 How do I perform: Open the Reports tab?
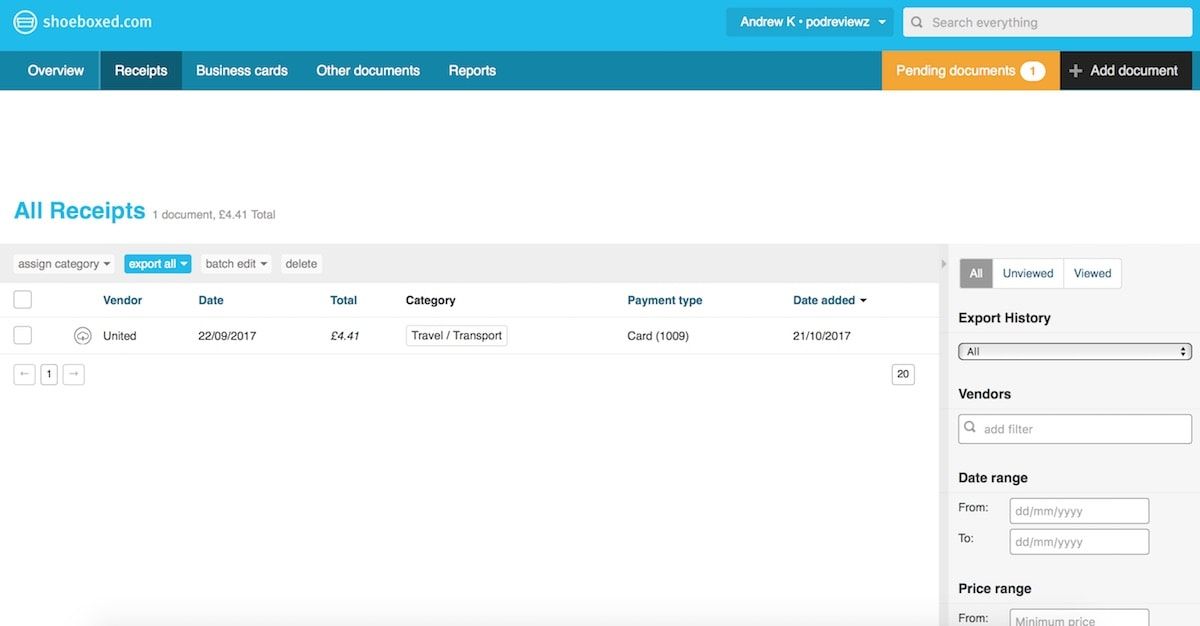click(x=472, y=71)
